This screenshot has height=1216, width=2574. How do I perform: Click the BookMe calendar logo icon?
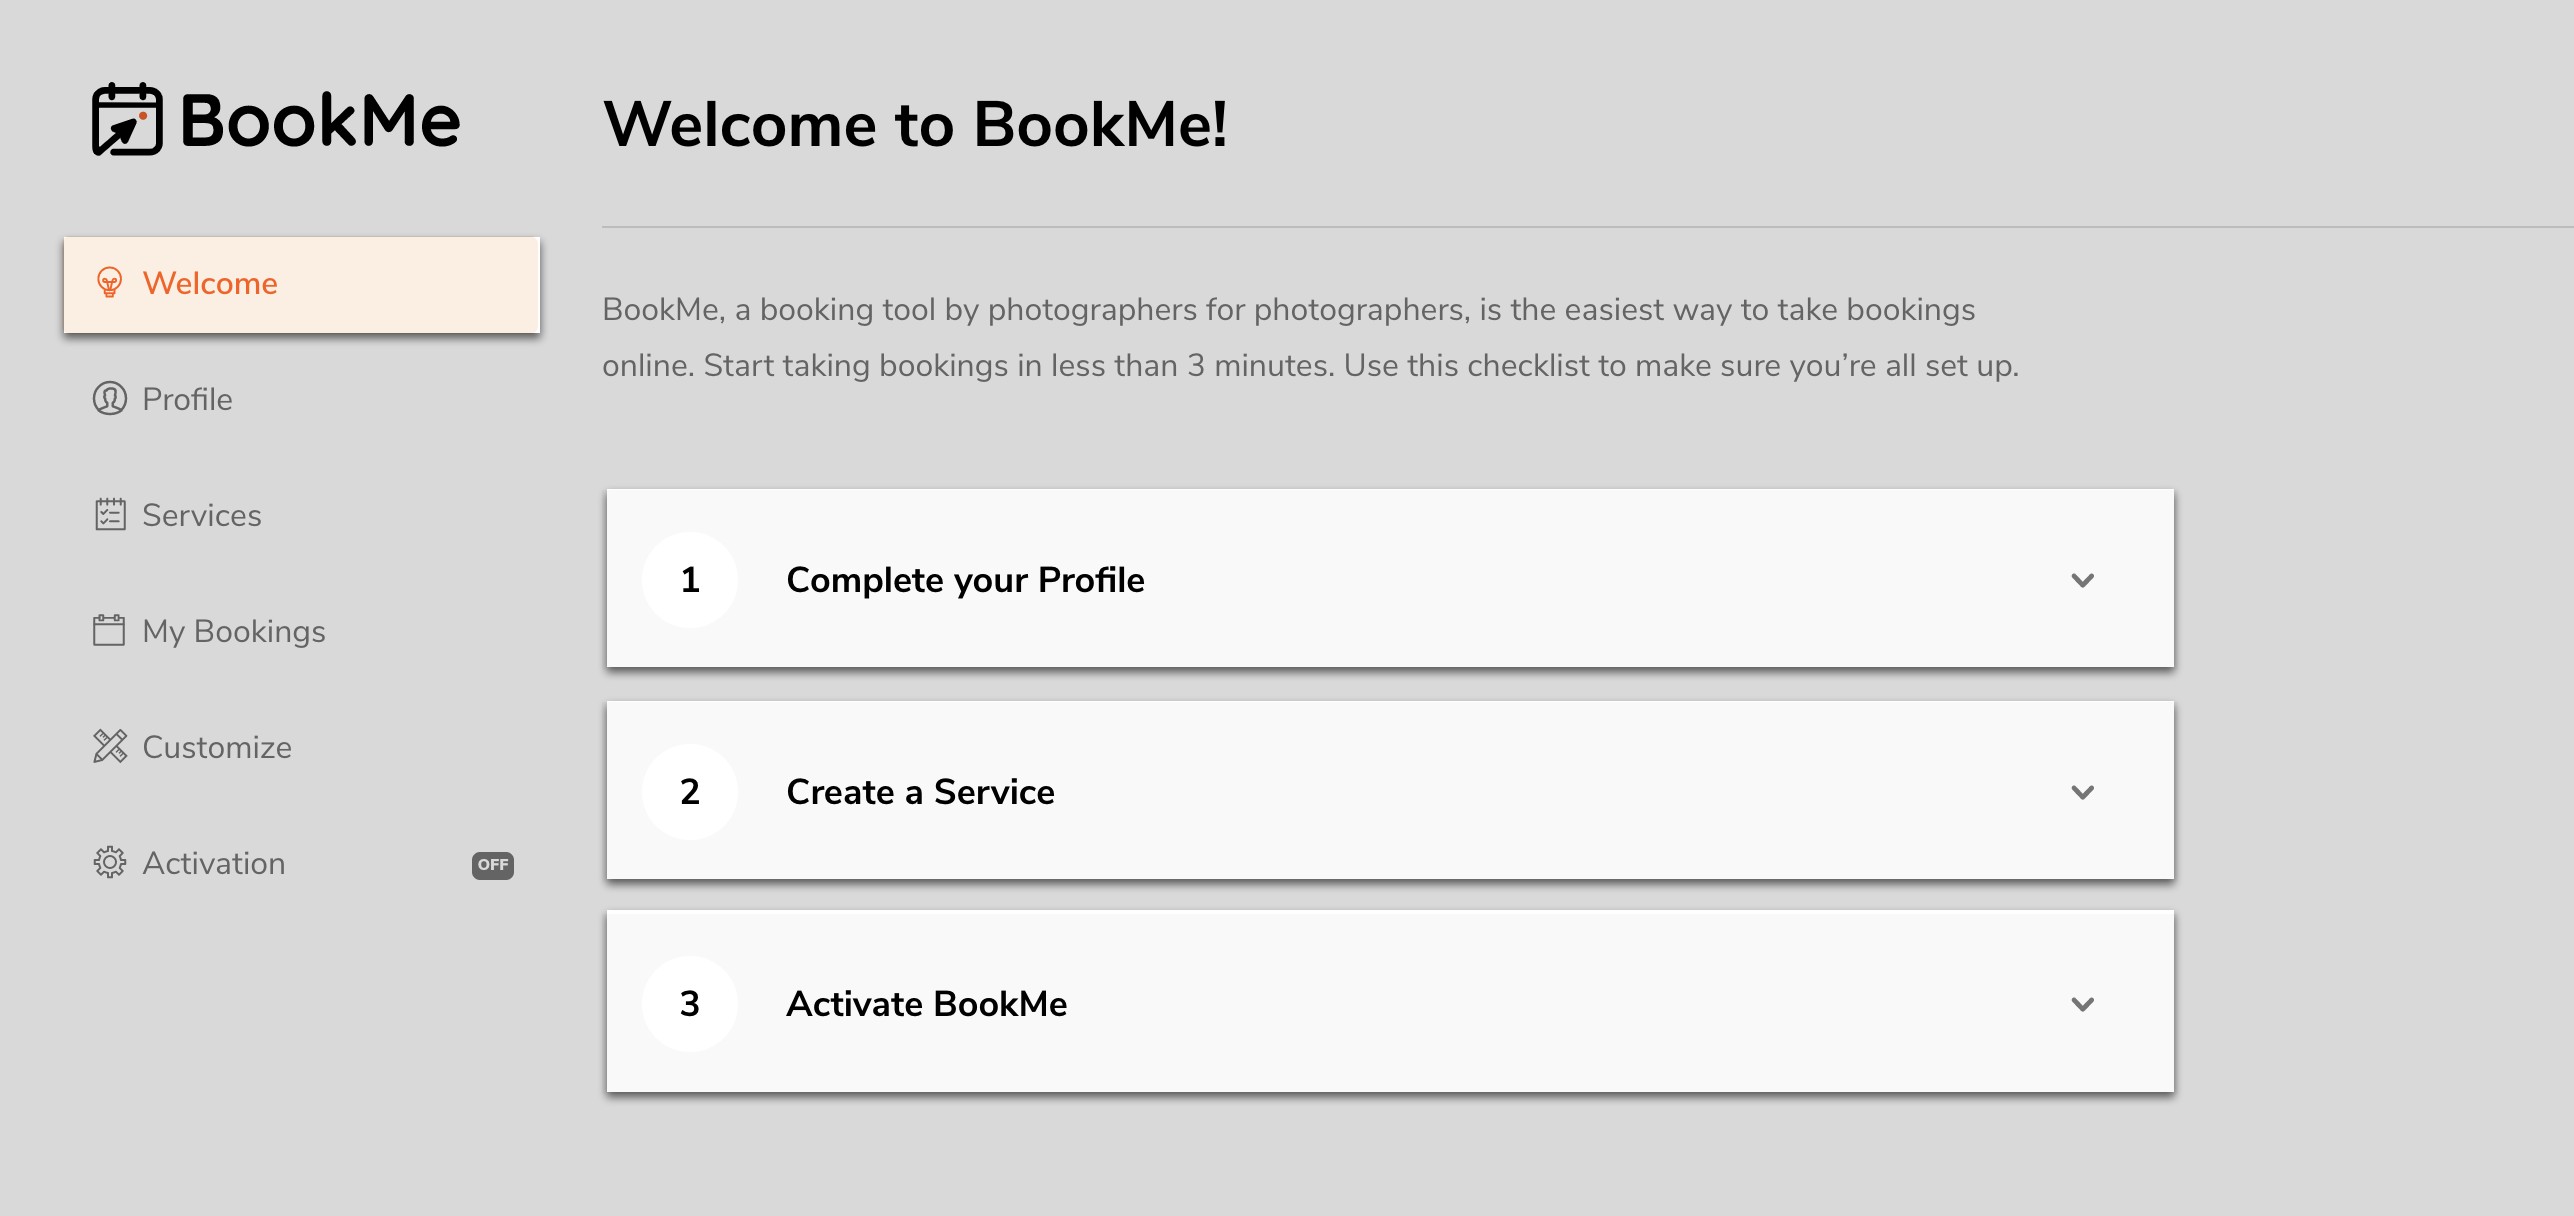[x=127, y=119]
